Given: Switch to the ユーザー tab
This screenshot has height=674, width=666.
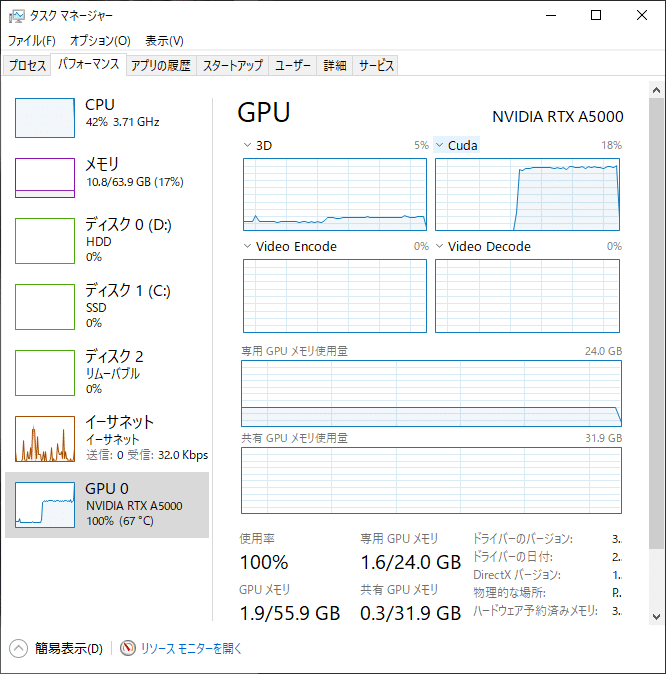Looking at the screenshot, I should (292, 65).
